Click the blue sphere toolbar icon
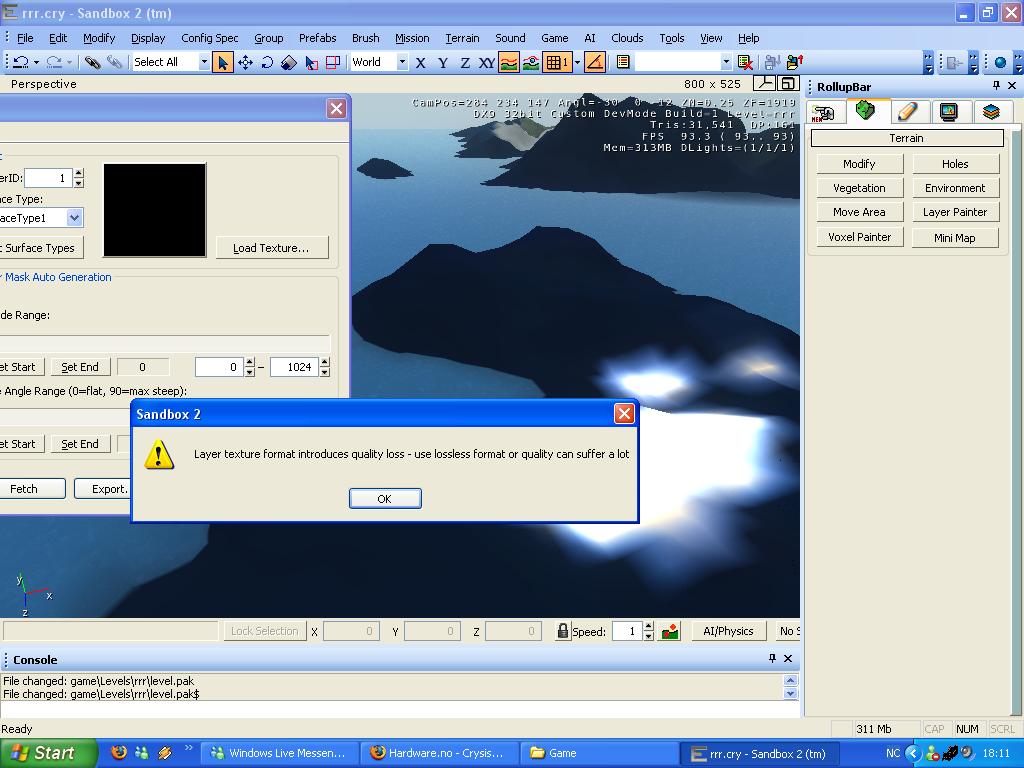Viewport: 1024px width, 768px height. (1000, 63)
